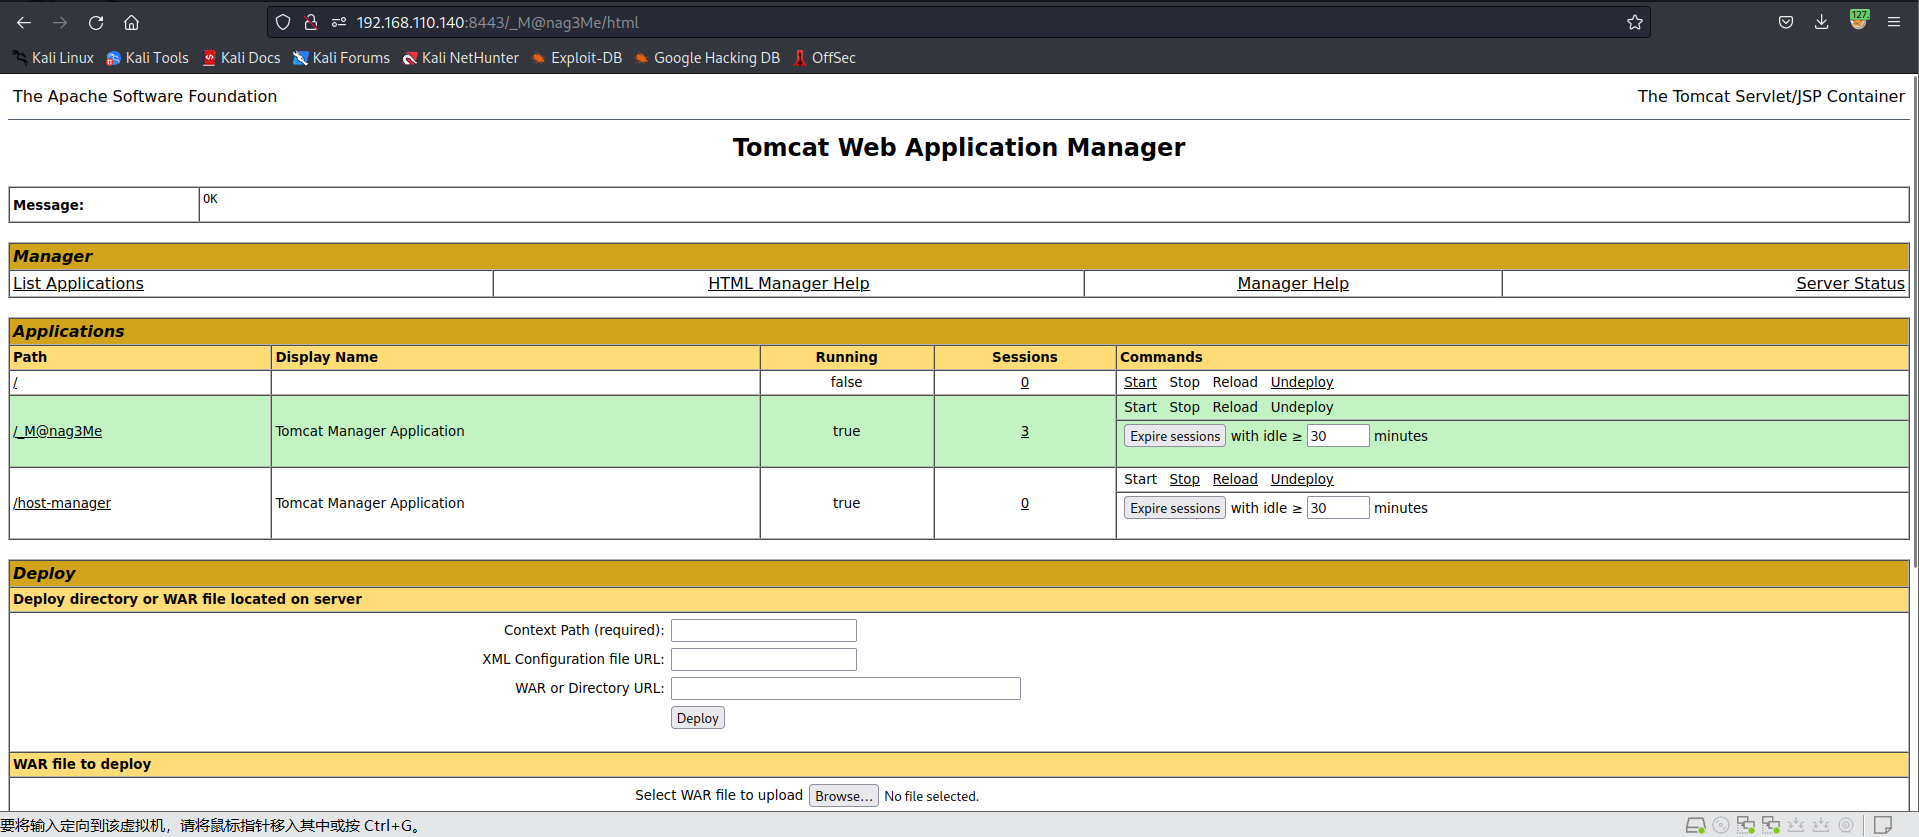Click the Deploy button
Image resolution: width=1919 pixels, height=837 pixels.
click(x=698, y=718)
